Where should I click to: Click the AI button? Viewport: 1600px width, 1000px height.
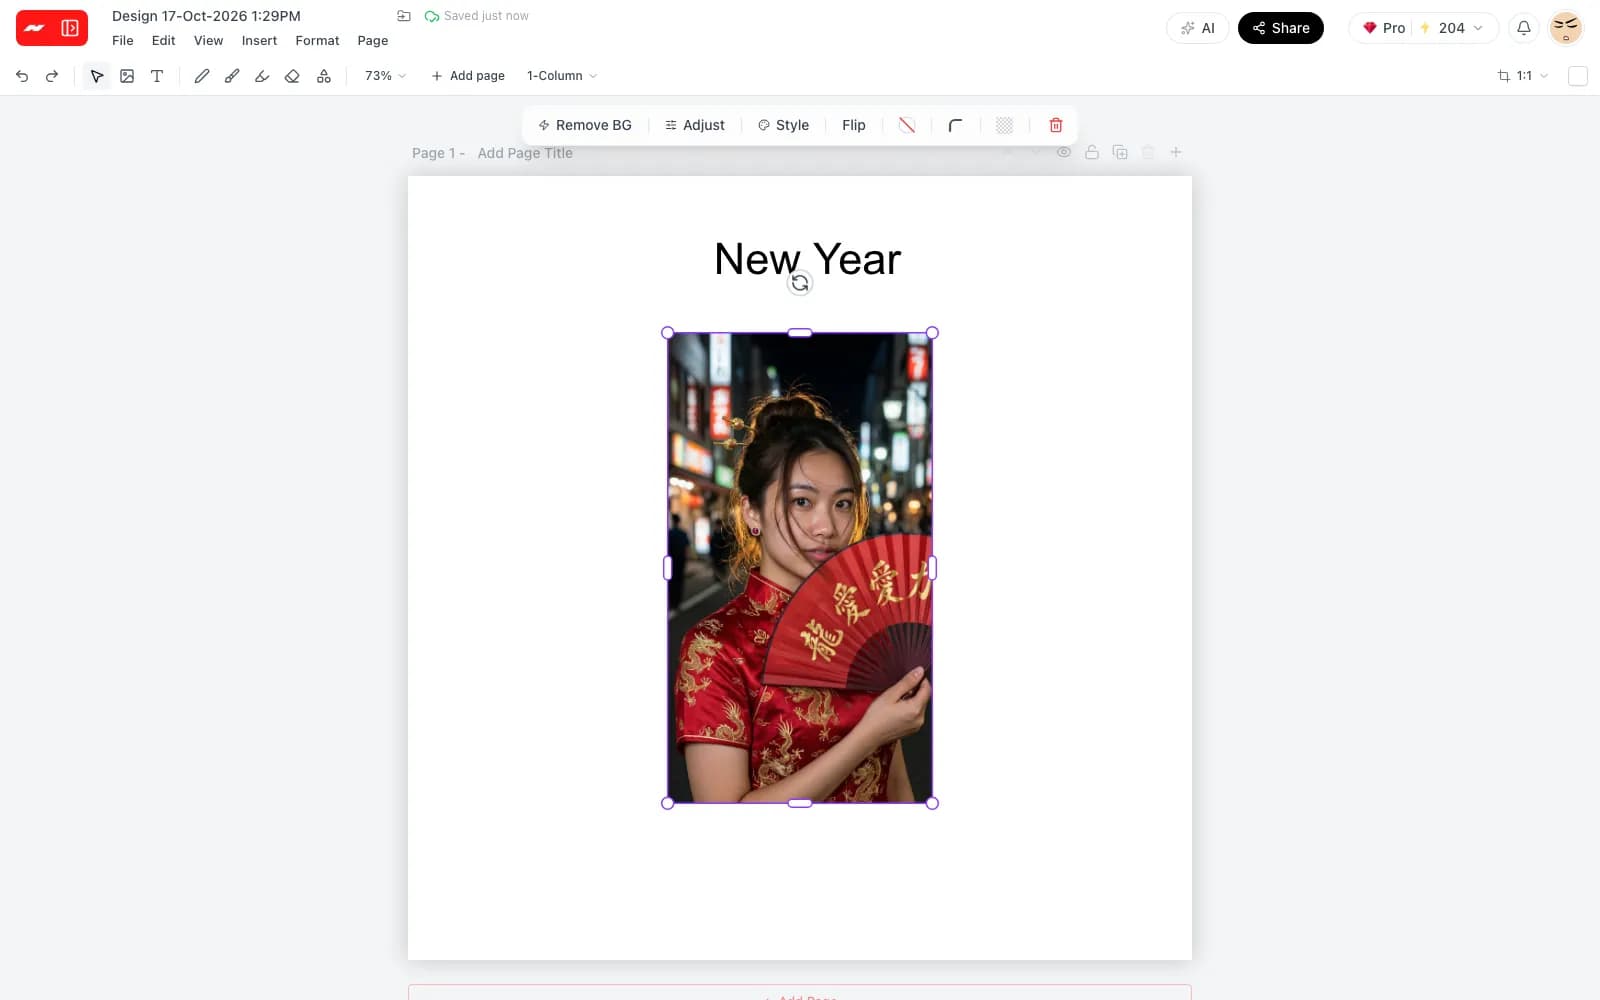click(1198, 28)
